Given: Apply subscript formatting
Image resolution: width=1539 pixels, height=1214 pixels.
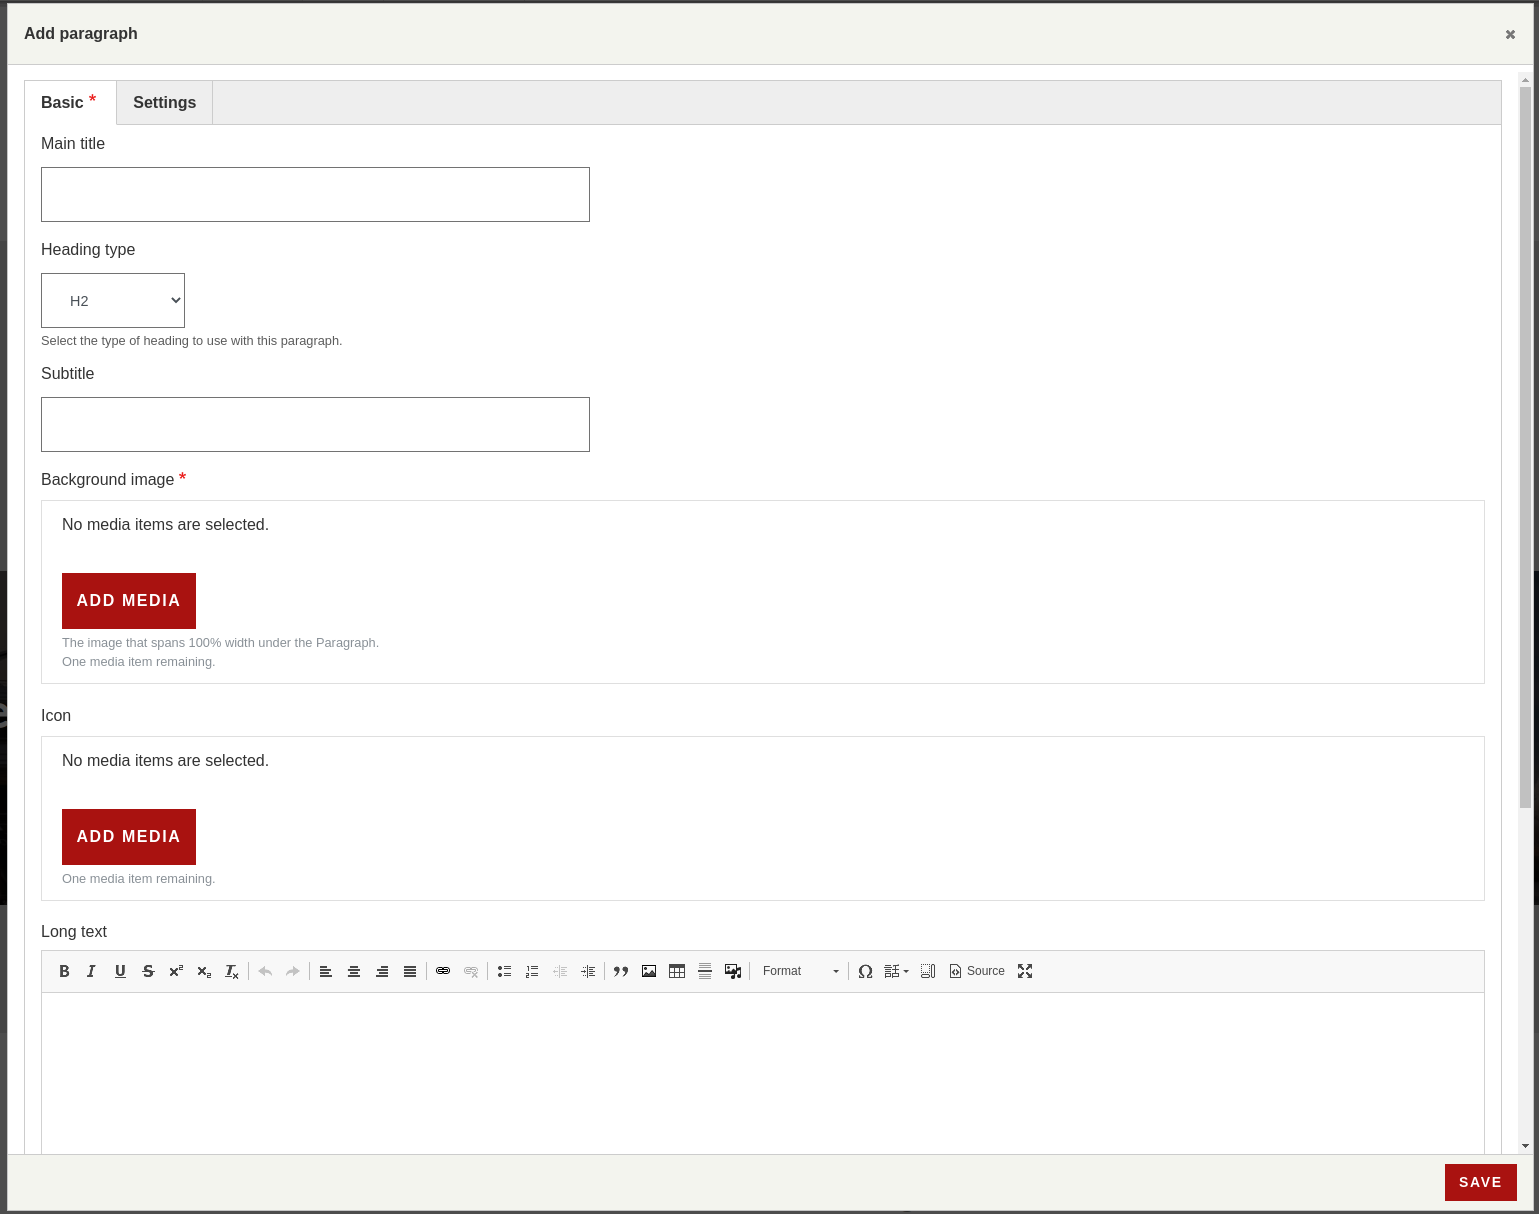Looking at the screenshot, I should (204, 971).
